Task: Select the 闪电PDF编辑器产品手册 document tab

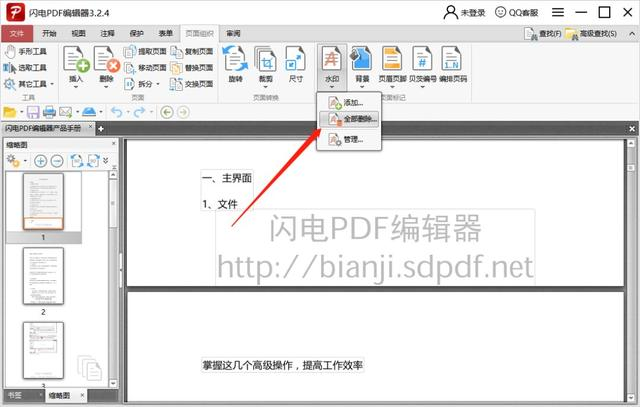Action: pyautogui.click(x=43, y=128)
